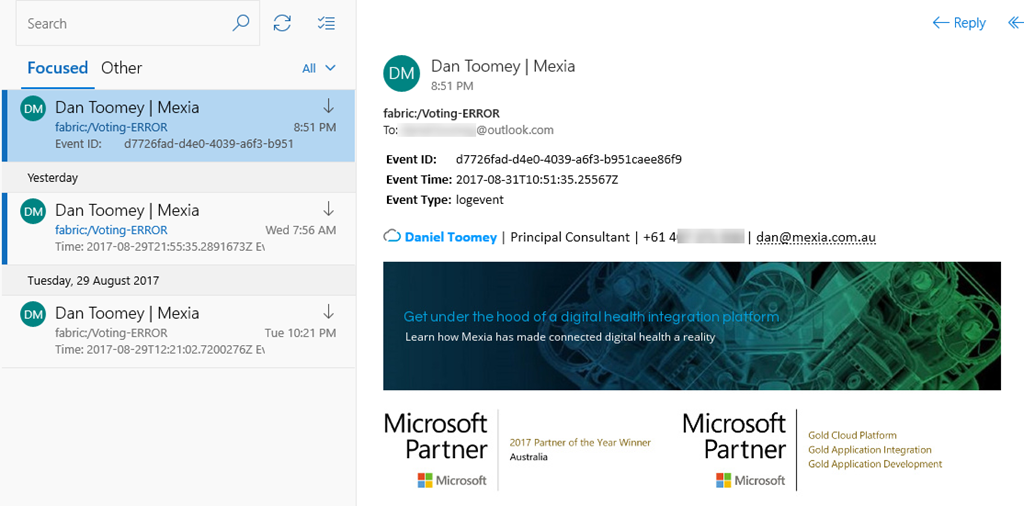The image size is (1024, 506).
Task: Click the sync mailbox refresh icon
Action: (282, 23)
